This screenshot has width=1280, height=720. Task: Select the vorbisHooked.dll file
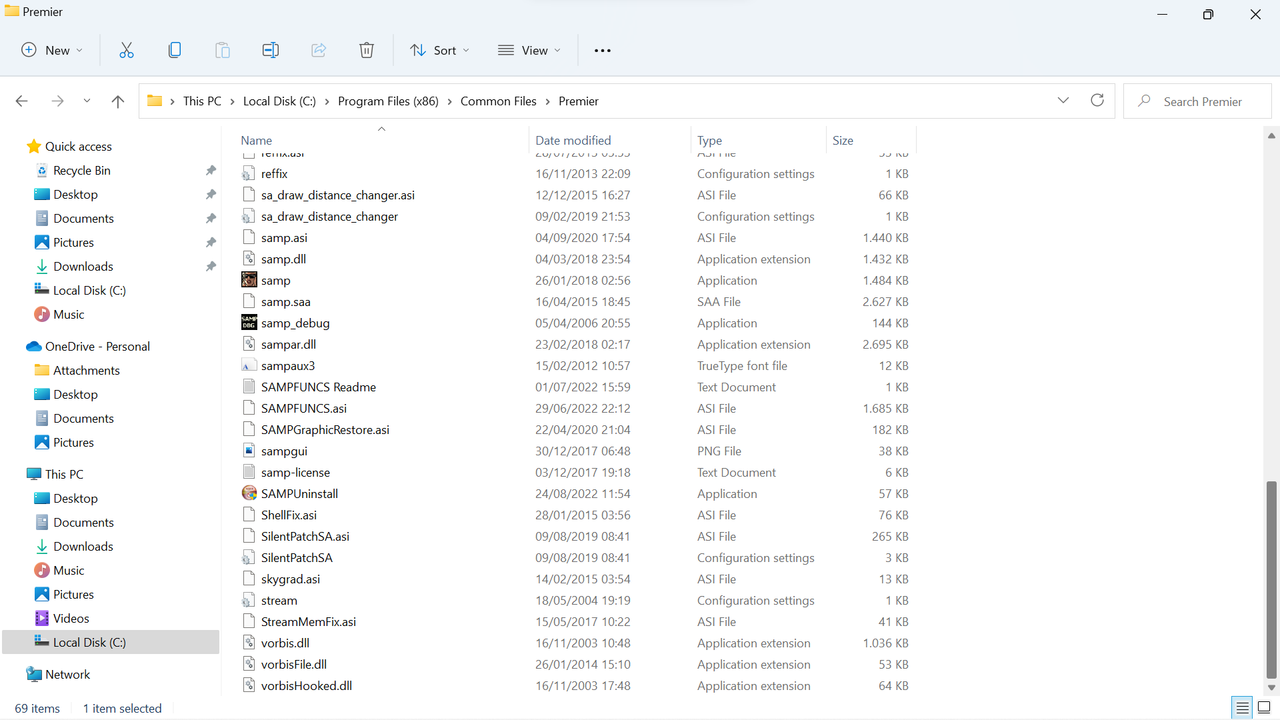click(306, 686)
